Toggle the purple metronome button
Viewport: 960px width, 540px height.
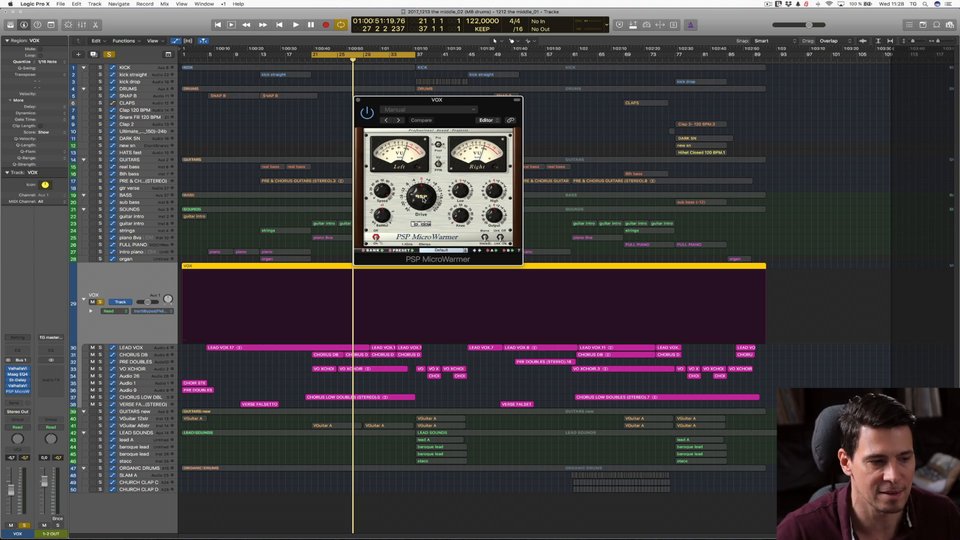tap(691, 25)
